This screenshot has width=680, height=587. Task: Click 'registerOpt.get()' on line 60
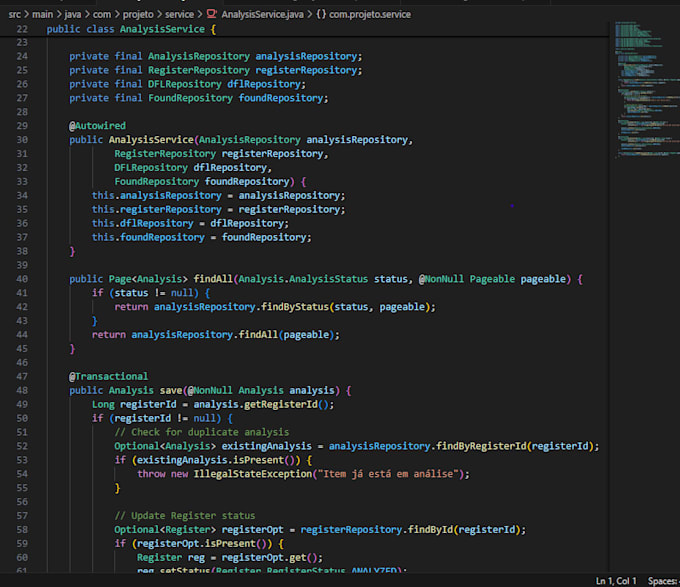pos(269,558)
